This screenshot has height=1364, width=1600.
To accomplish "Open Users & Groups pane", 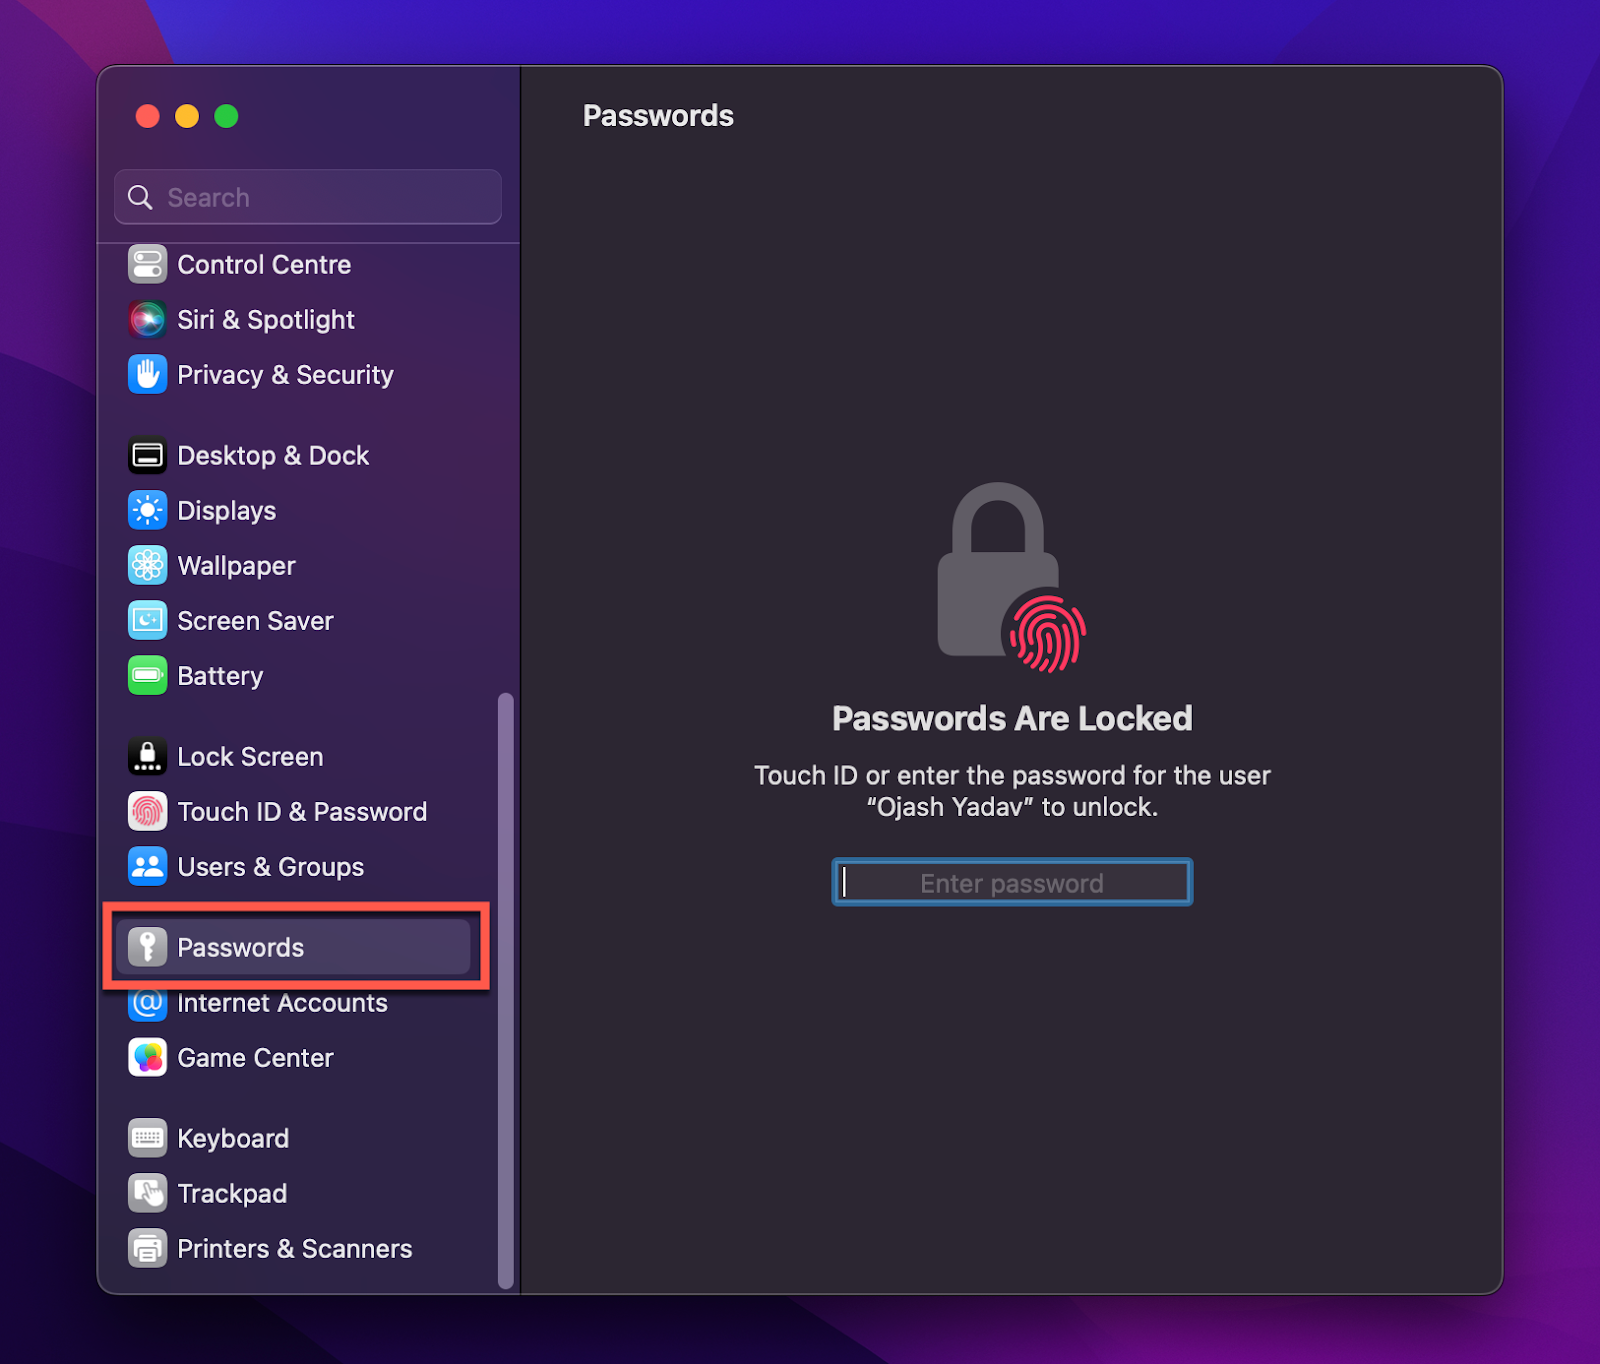I will point(293,867).
